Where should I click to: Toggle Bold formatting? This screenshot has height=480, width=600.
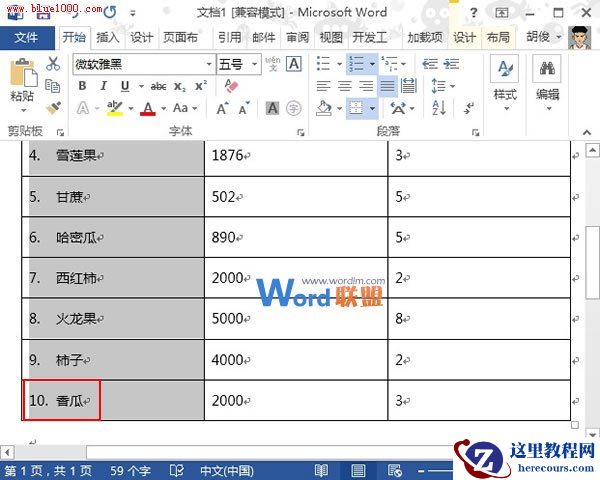[82, 86]
